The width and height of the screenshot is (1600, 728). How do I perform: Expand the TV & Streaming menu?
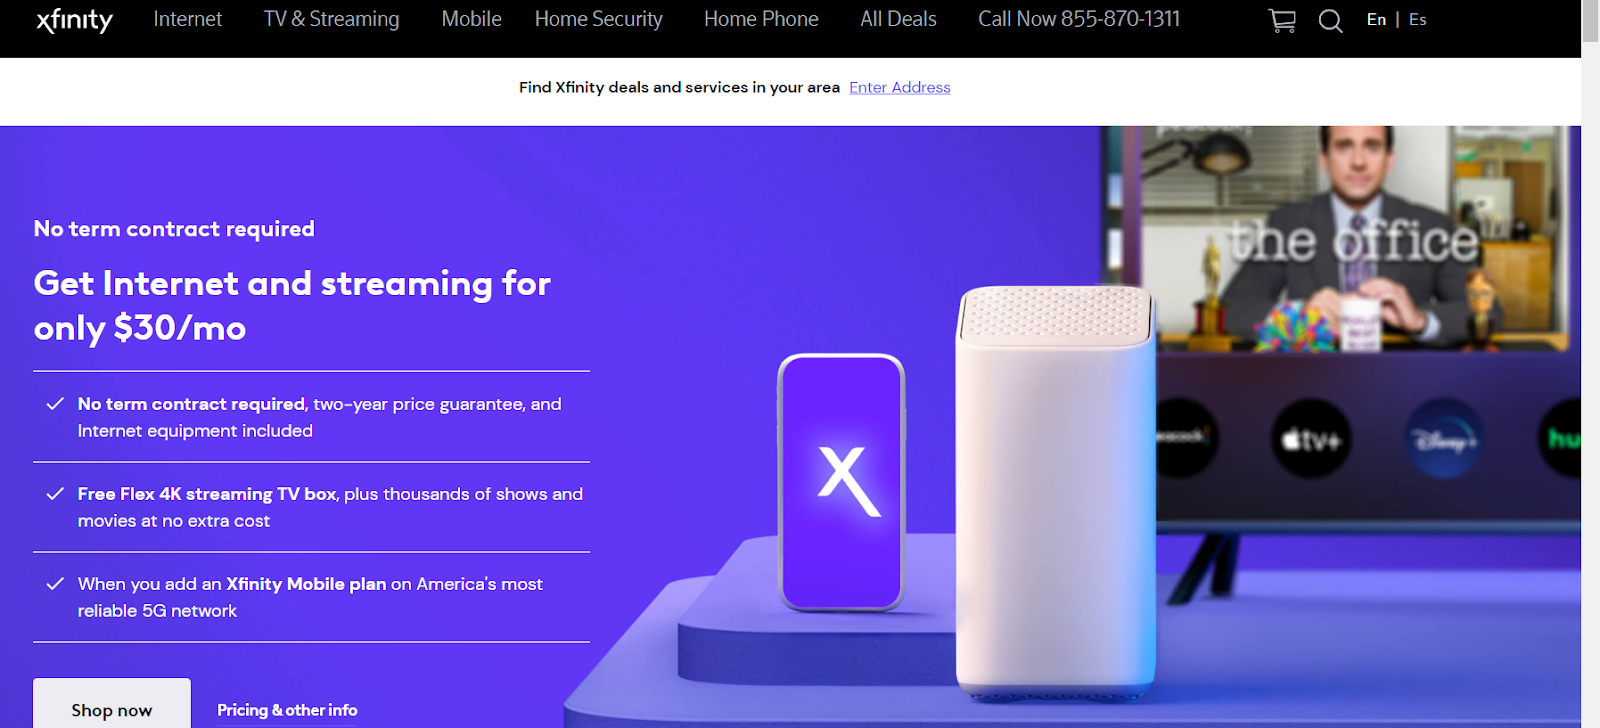pyautogui.click(x=331, y=19)
